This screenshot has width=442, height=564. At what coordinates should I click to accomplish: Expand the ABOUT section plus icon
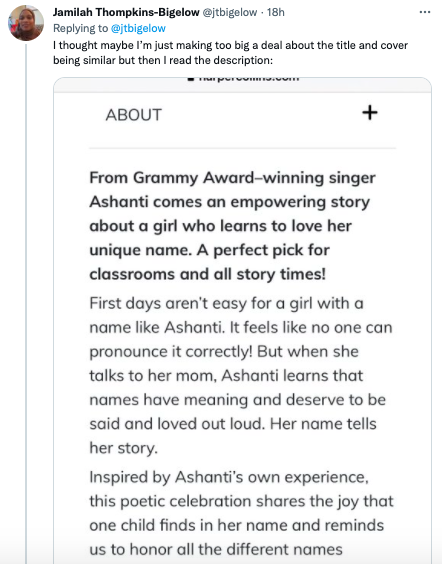click(370, 113)
